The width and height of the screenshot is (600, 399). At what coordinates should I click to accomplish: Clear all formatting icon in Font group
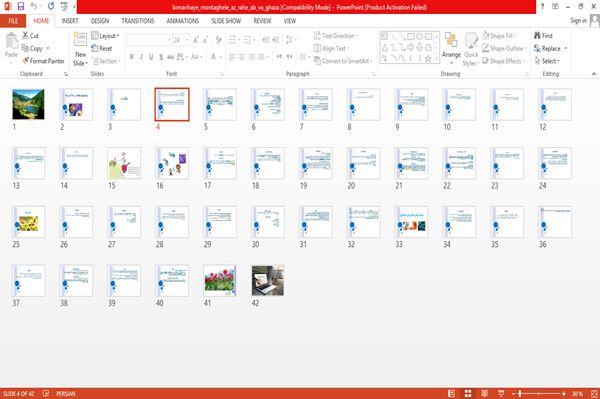point(218,40)
